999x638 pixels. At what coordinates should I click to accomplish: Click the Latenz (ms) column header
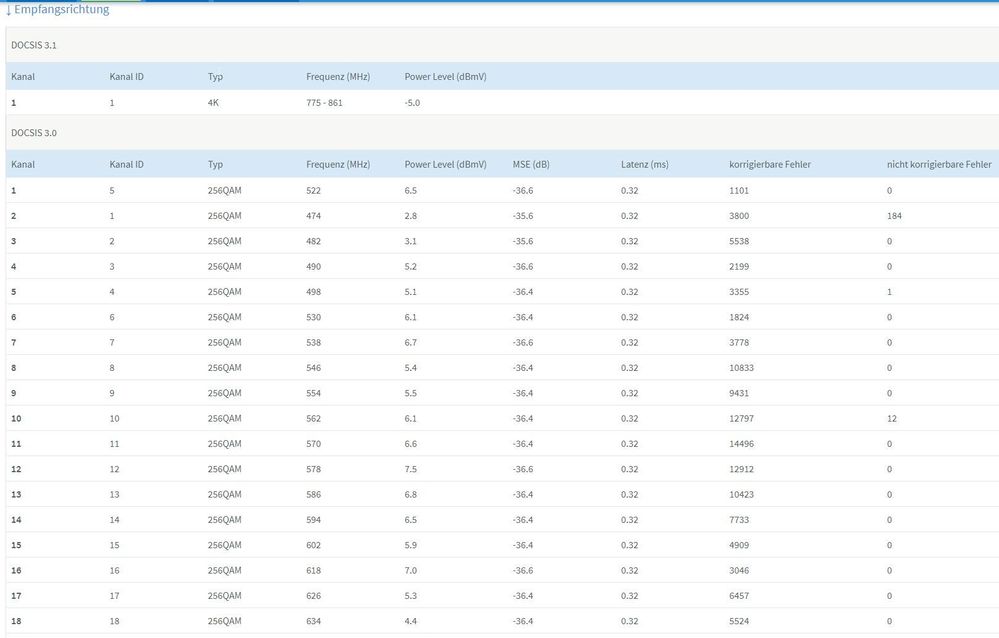pos(644,164)
